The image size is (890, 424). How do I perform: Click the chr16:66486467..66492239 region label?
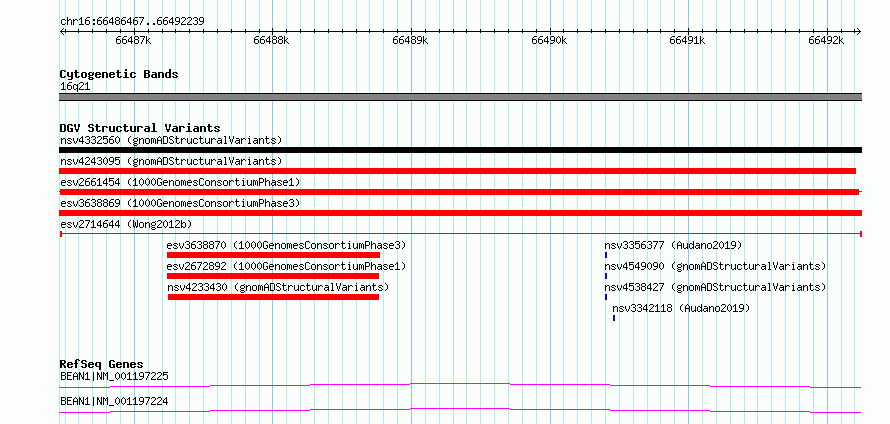pyautogui.click(x=132, y=22)
